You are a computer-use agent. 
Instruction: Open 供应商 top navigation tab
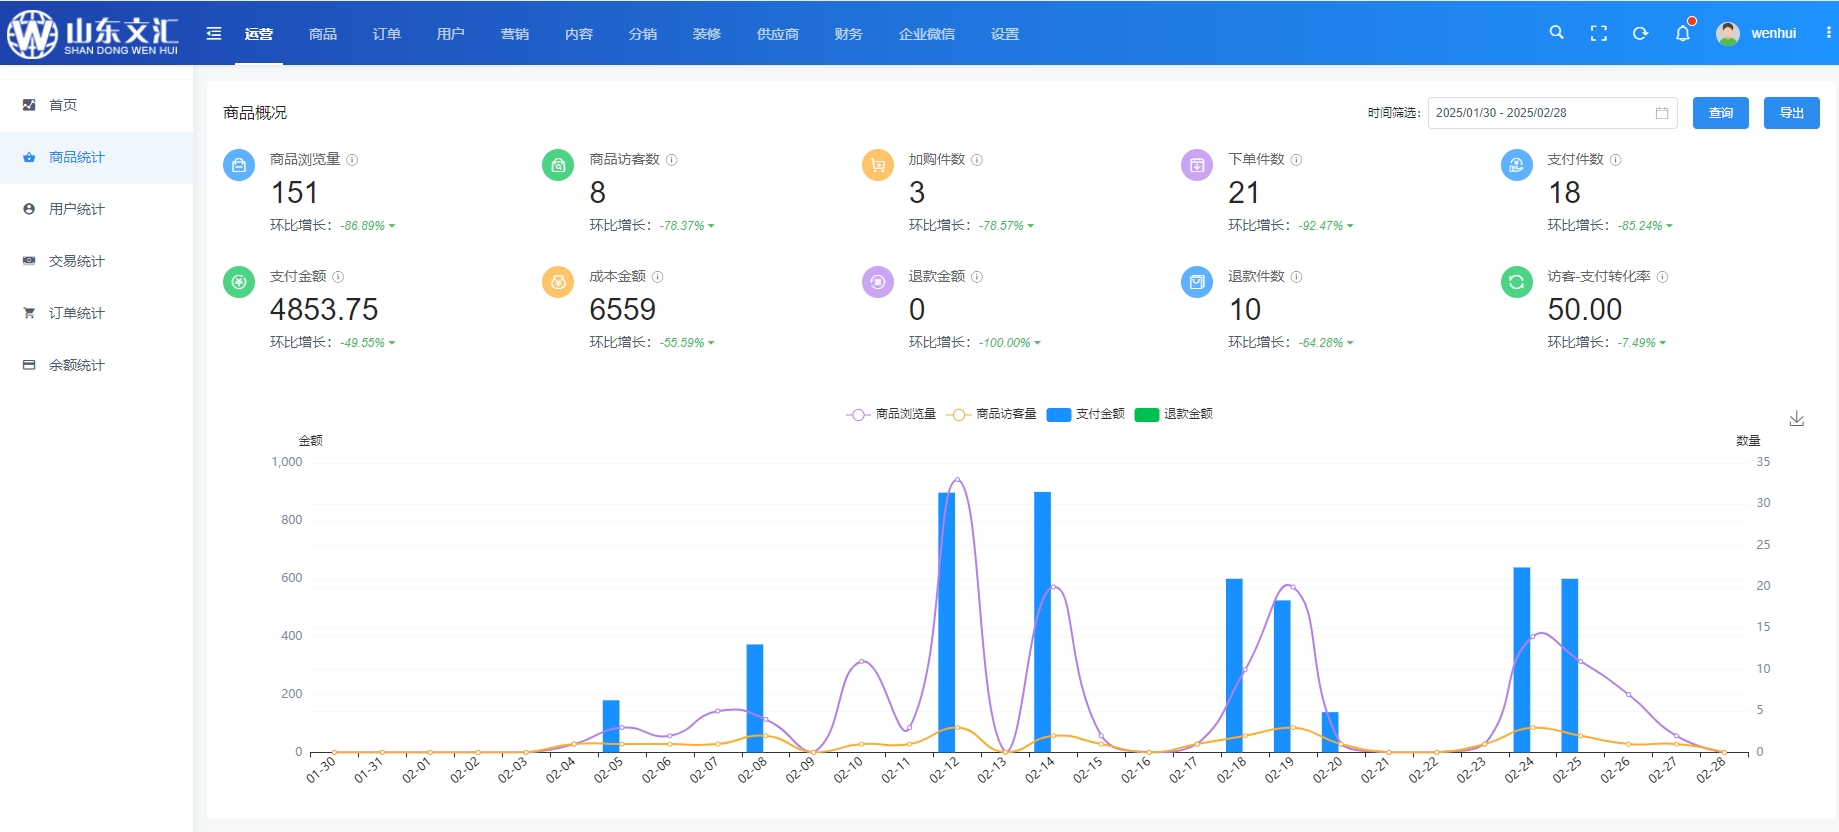pos(778,34)
